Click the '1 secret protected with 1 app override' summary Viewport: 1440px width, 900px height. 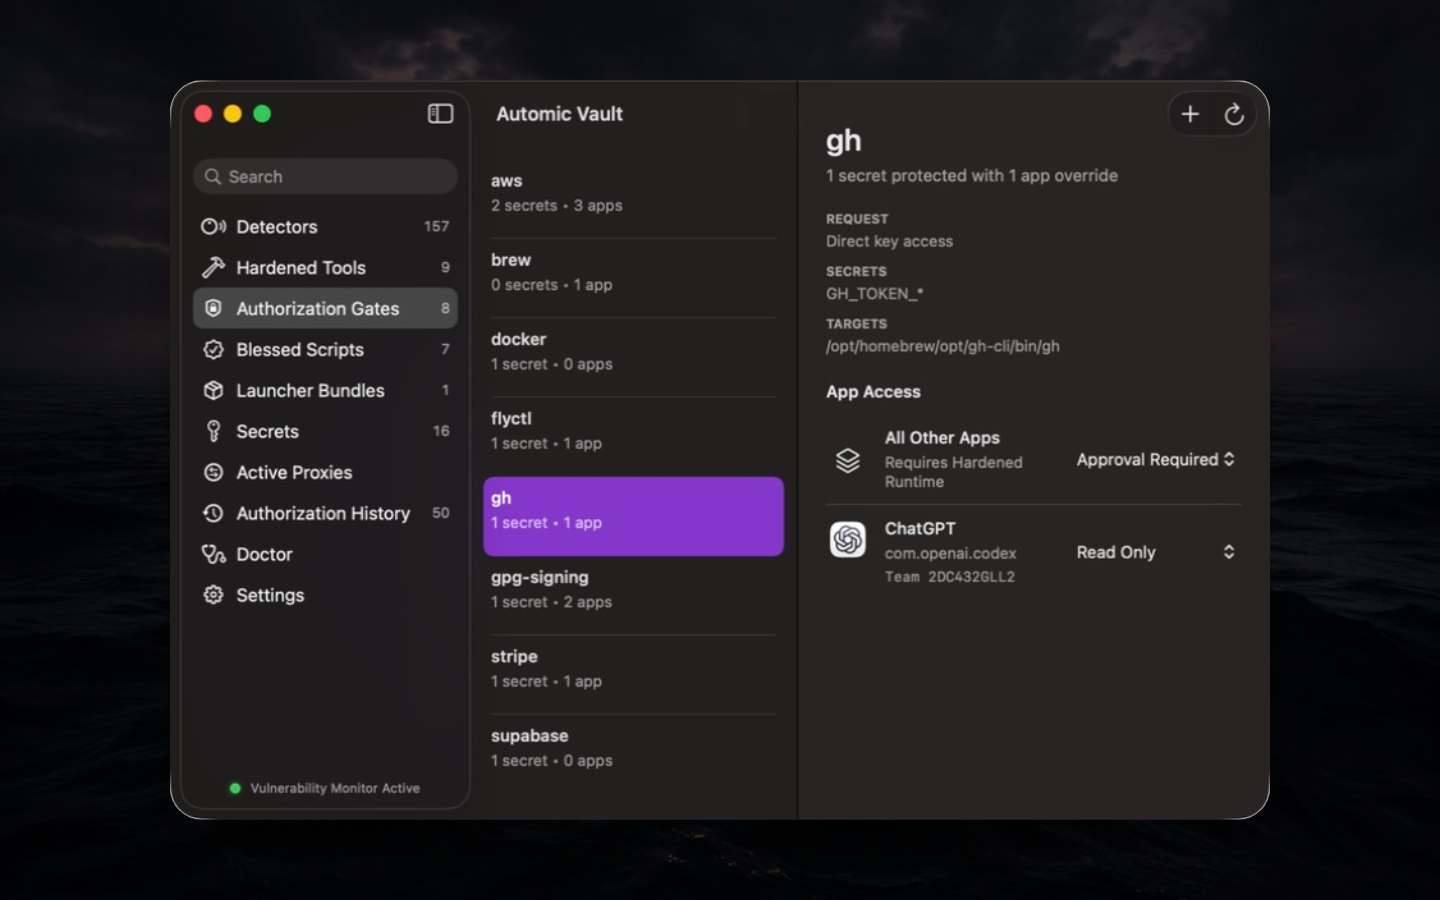coord(972,176)
